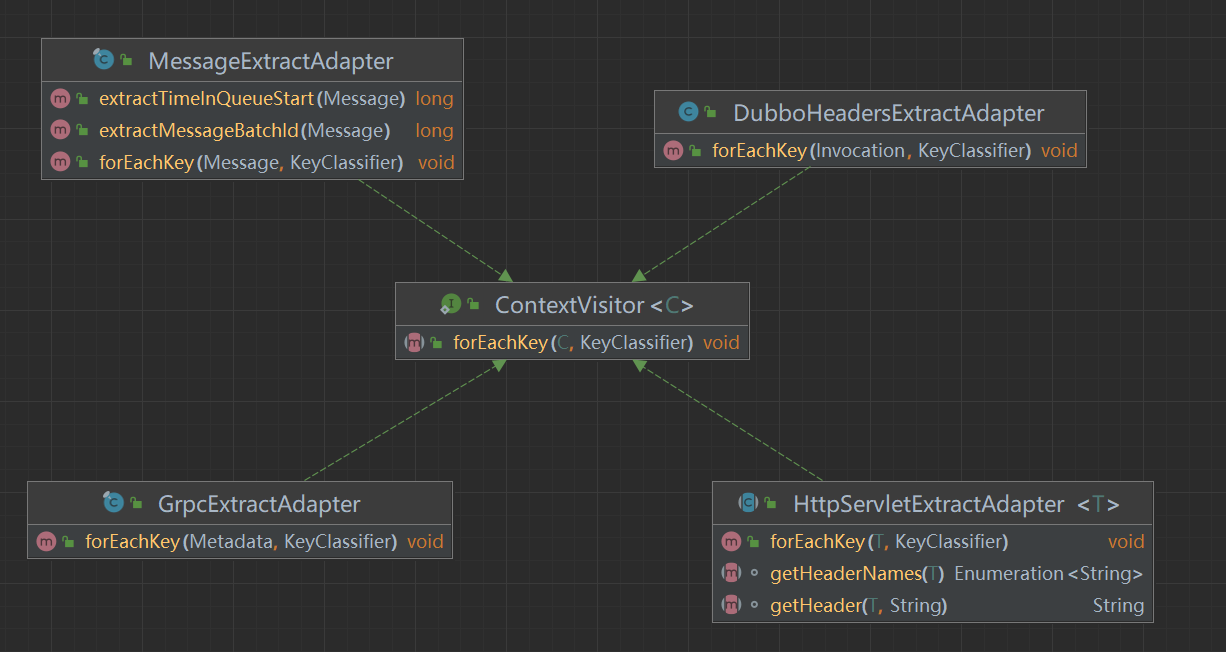Viewport: 1226px width, 652px height.
Task: Click the method icon beside extractMessageBatchId
Action: click(58, 130)
